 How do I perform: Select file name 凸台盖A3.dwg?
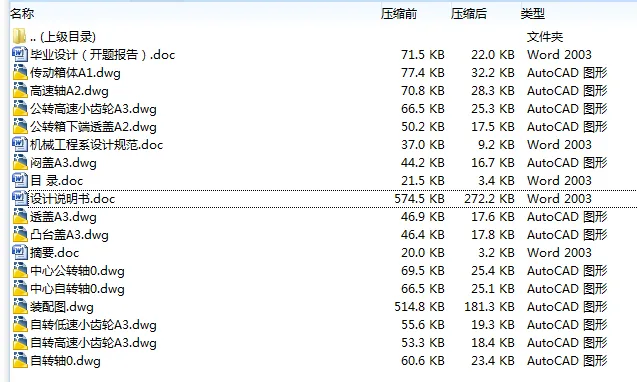(69, 234)
